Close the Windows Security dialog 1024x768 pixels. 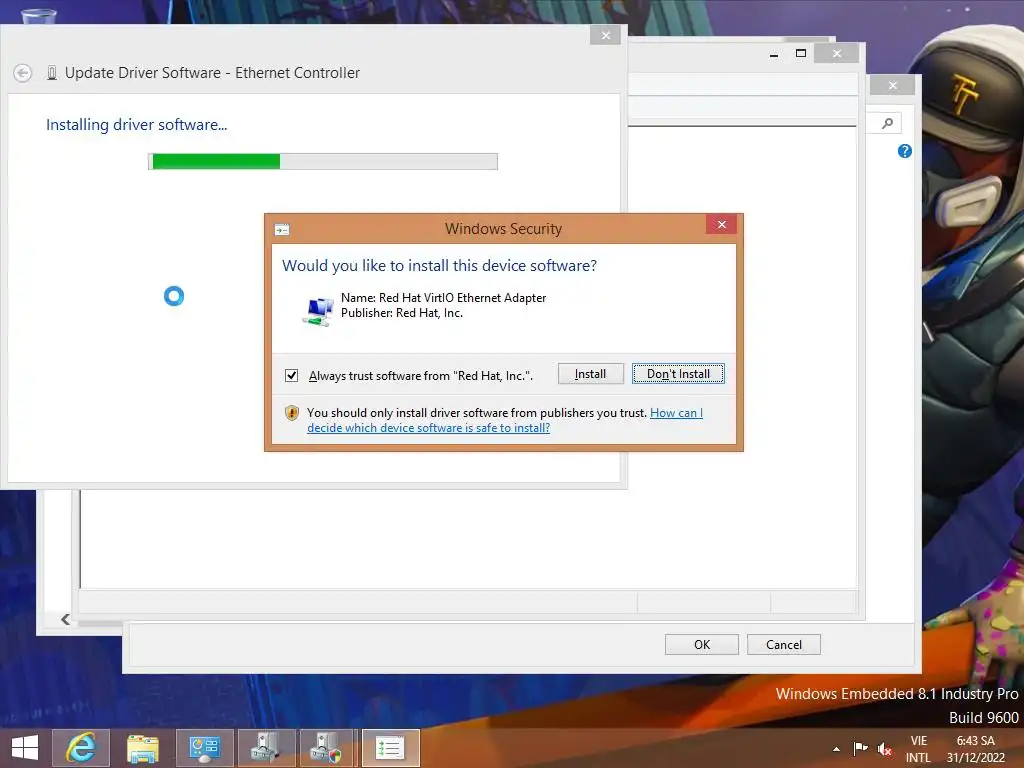point(721,225)
